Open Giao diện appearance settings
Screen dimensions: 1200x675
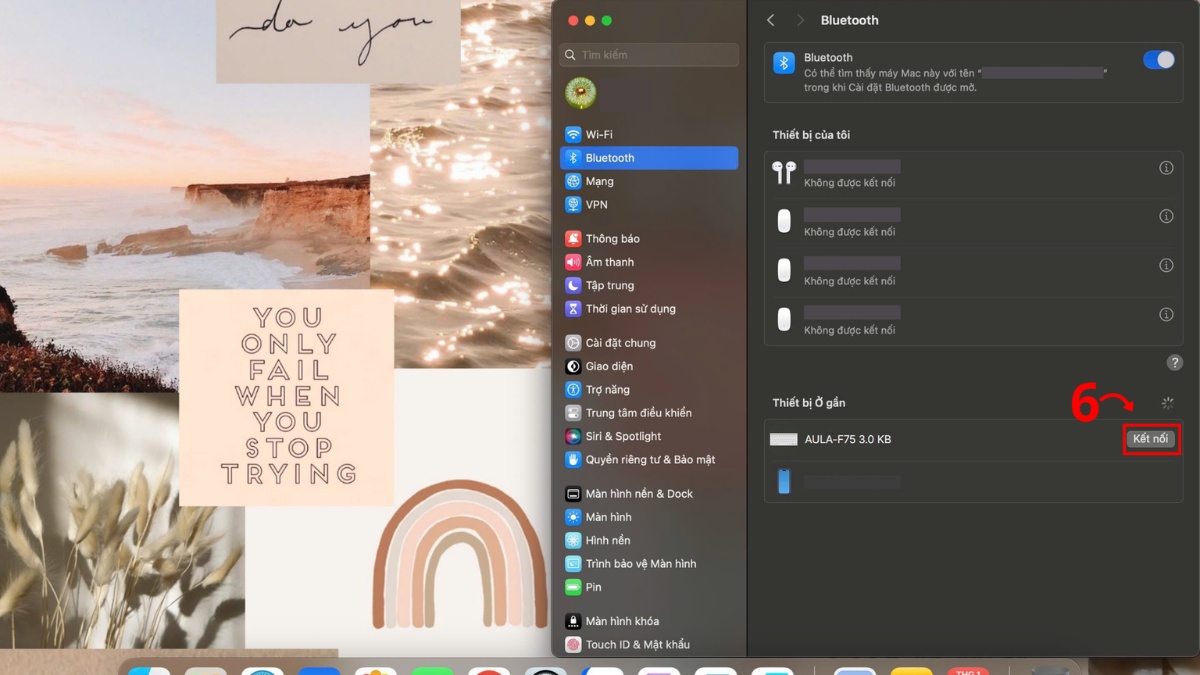pos(649,366)
